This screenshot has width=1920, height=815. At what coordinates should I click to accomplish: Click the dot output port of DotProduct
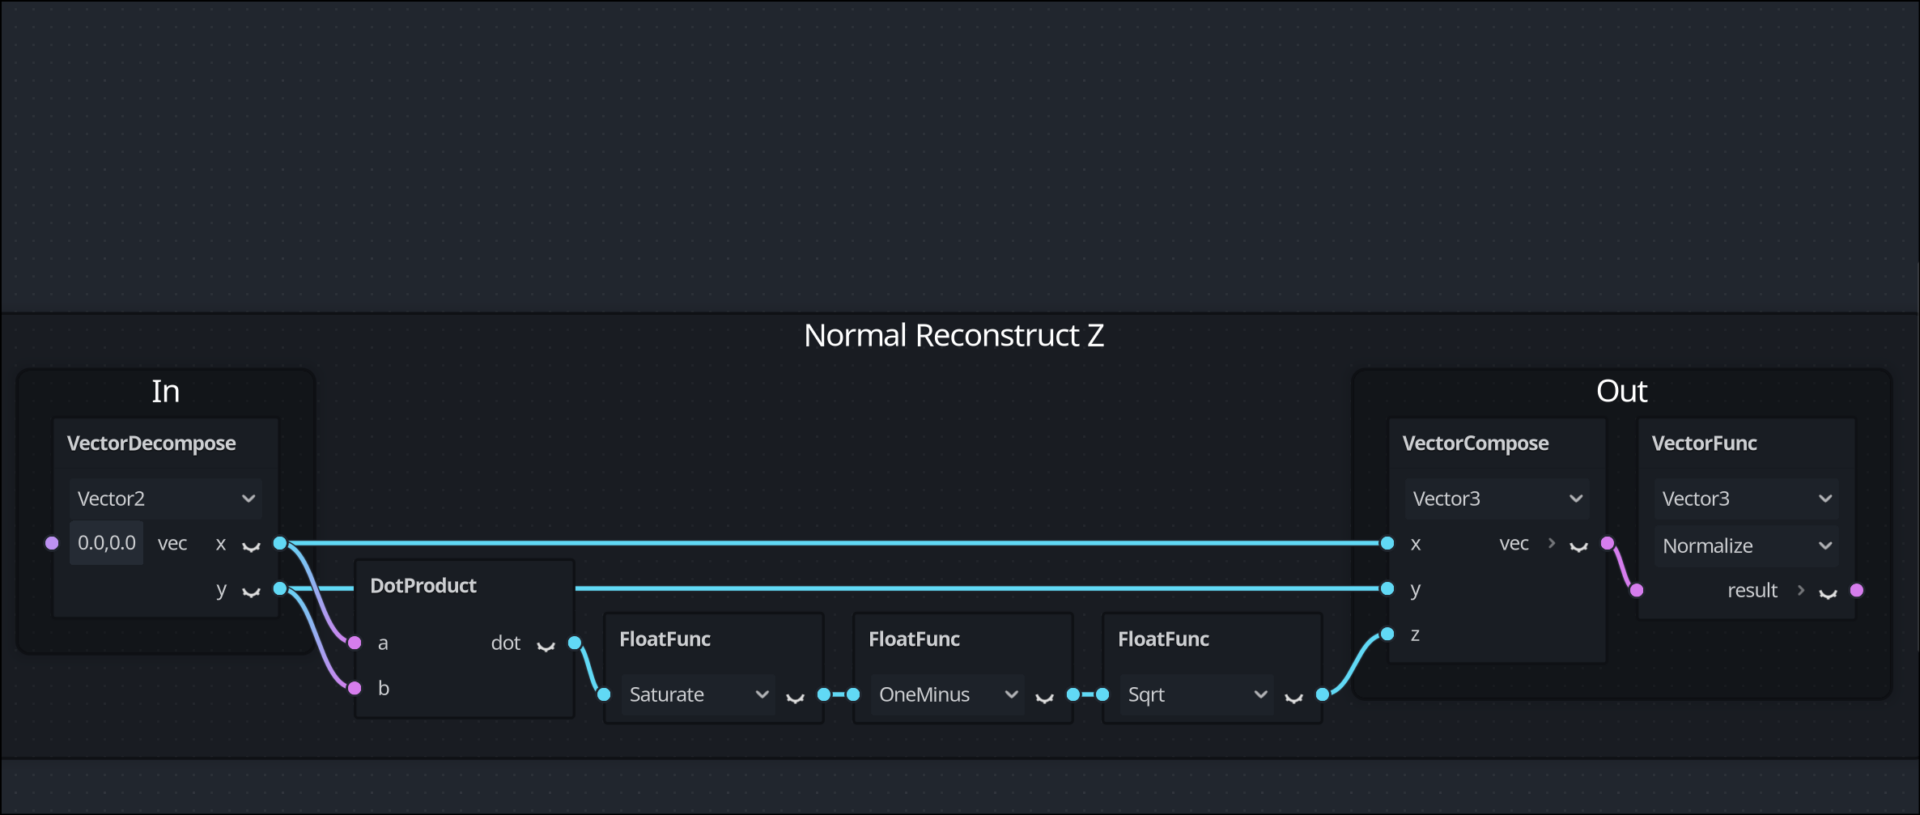(575, 643)
